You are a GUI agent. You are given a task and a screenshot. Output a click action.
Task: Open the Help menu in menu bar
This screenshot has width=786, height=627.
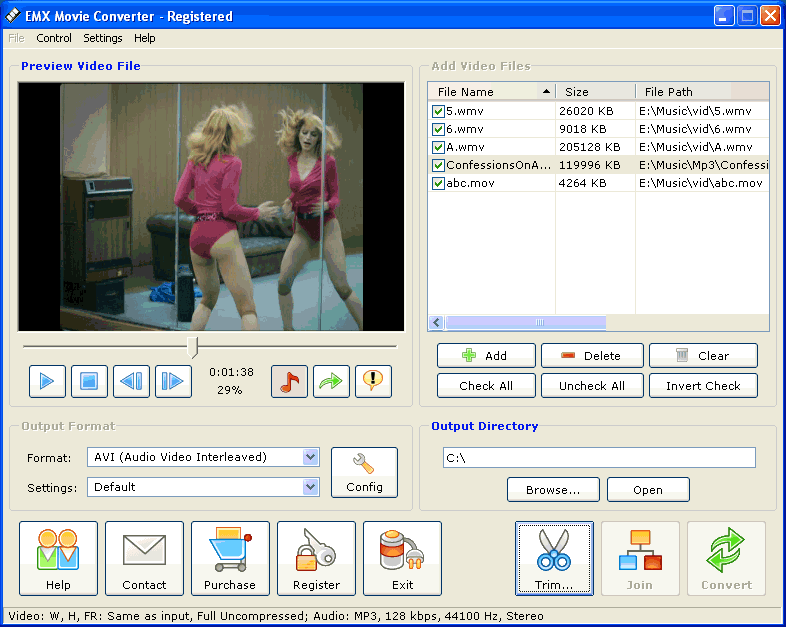tap(145, 38)
